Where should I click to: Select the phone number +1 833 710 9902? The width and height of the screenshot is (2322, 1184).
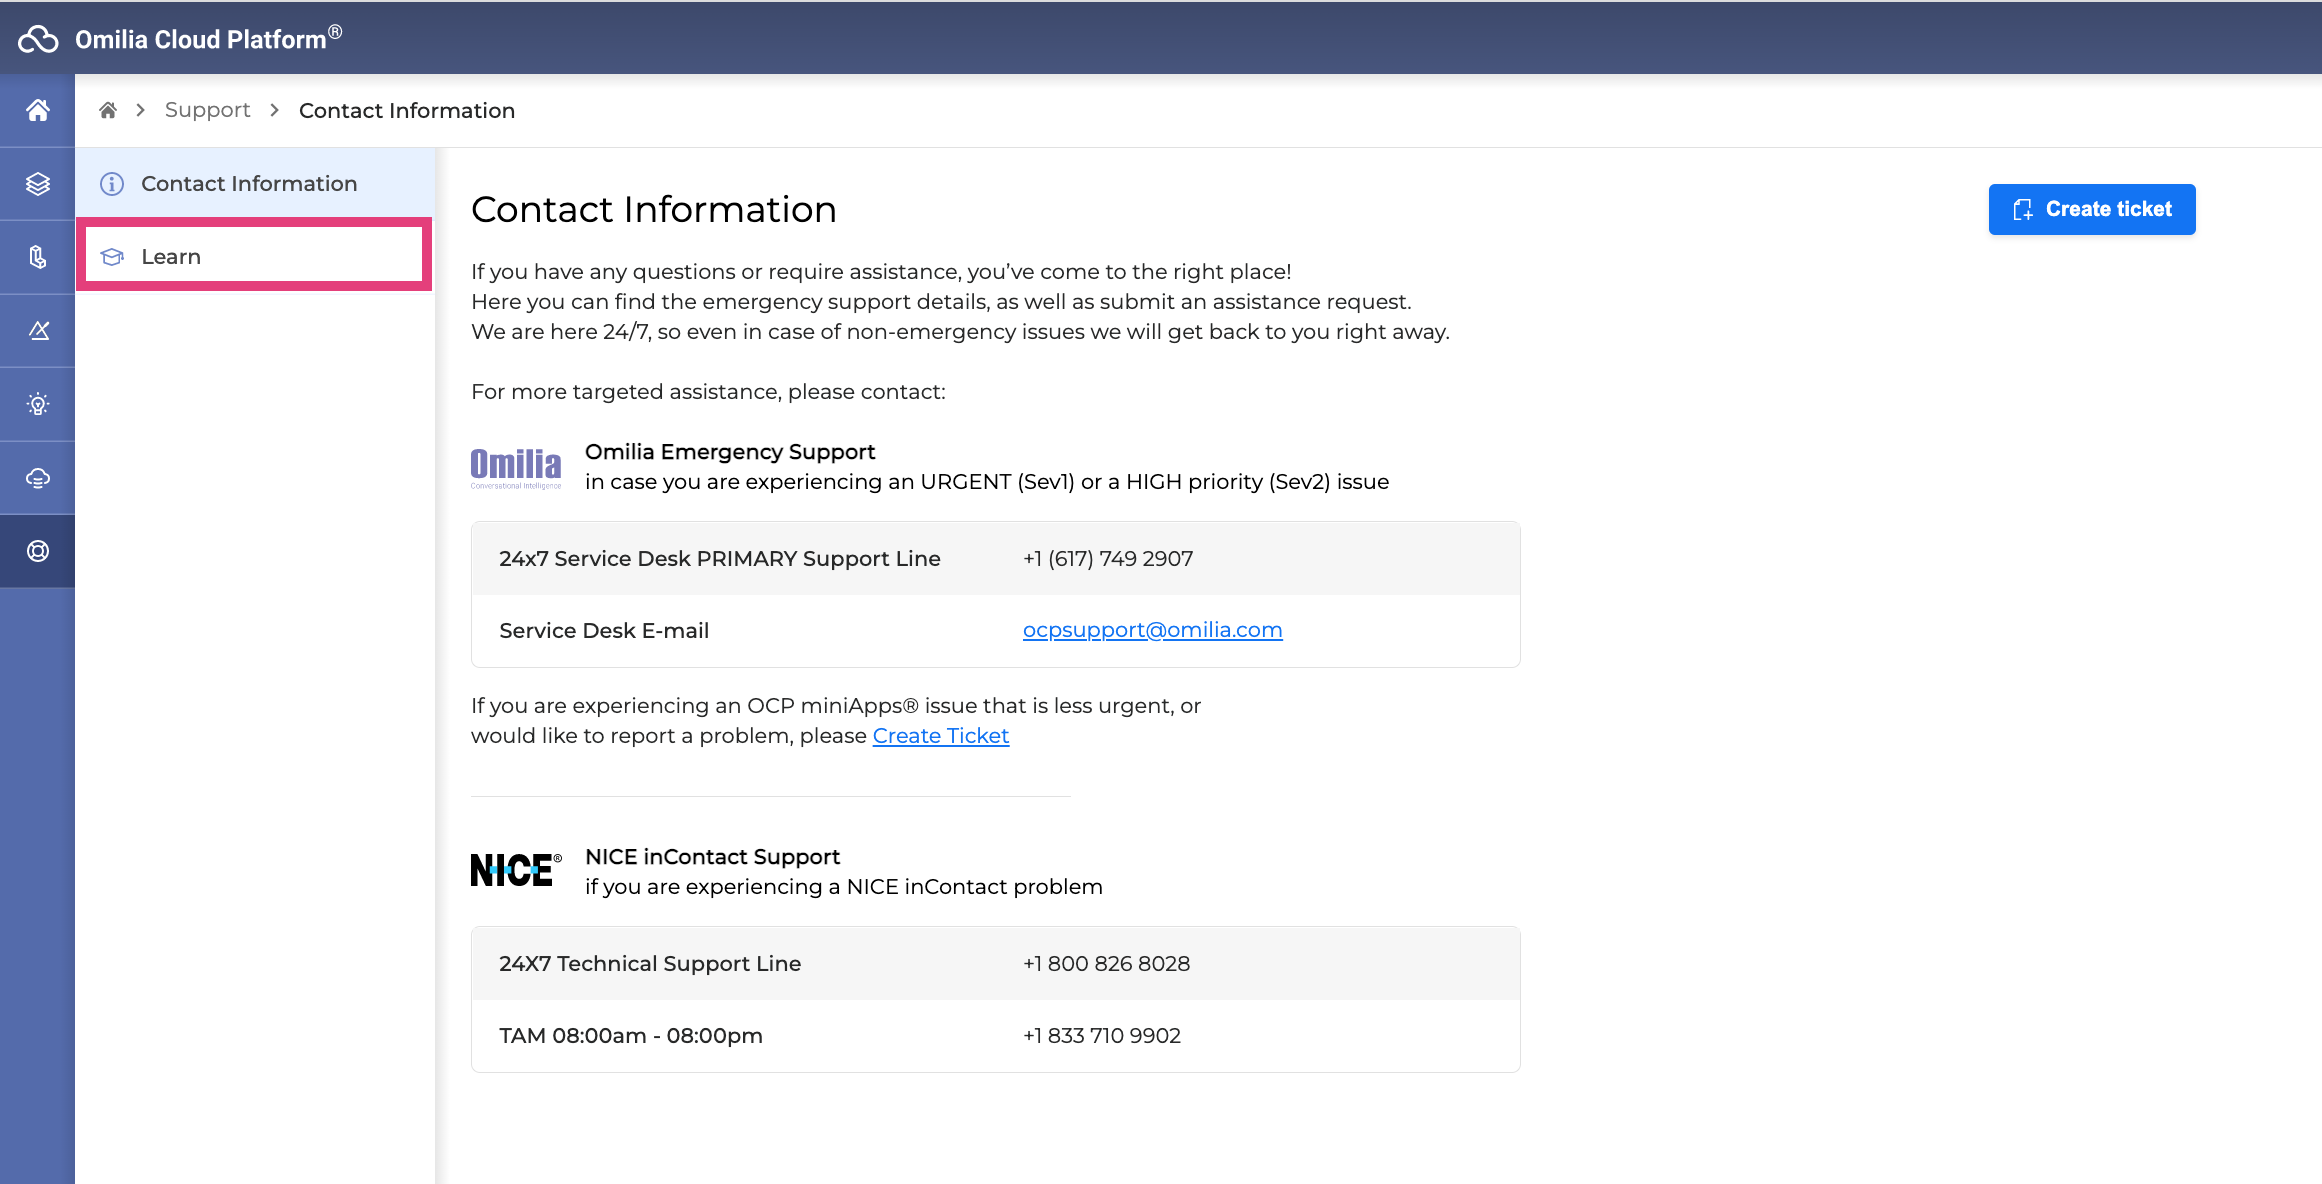click(x=1101, y=1036)
